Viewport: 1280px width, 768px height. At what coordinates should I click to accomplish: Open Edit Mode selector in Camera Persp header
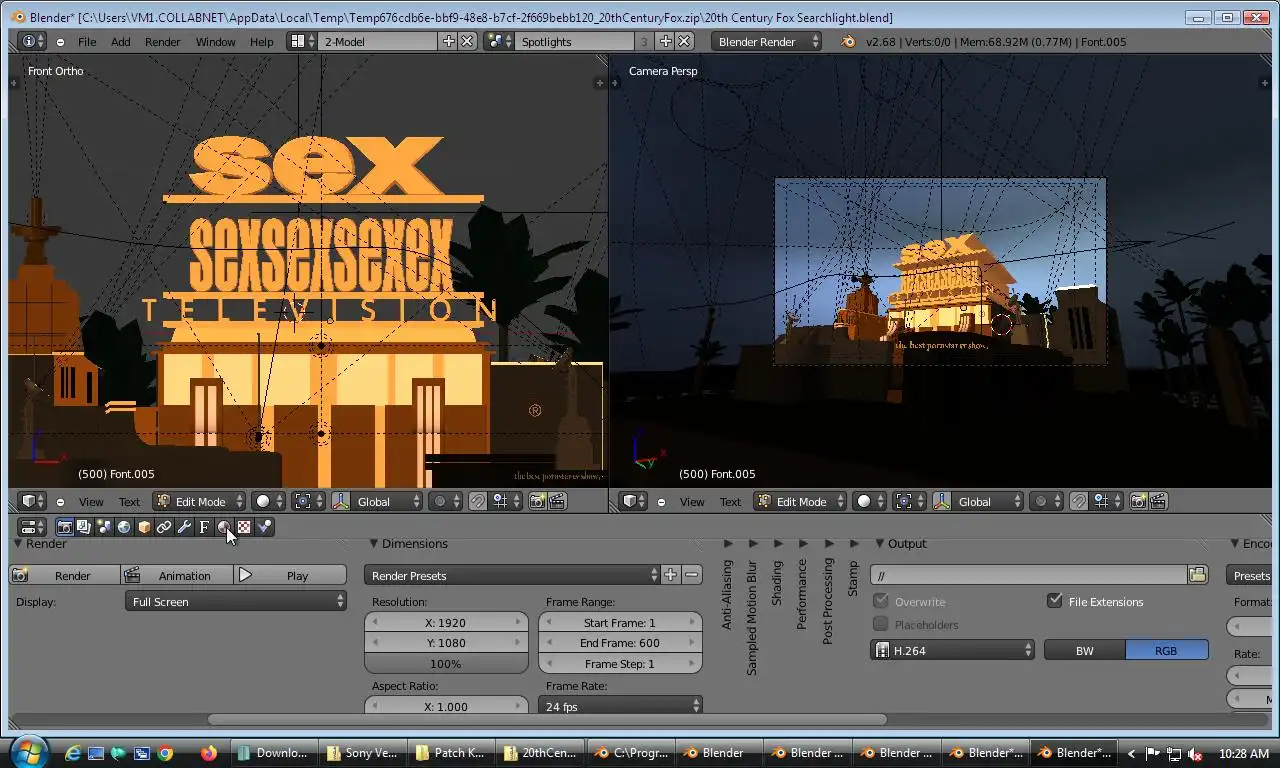pos(800,501)
